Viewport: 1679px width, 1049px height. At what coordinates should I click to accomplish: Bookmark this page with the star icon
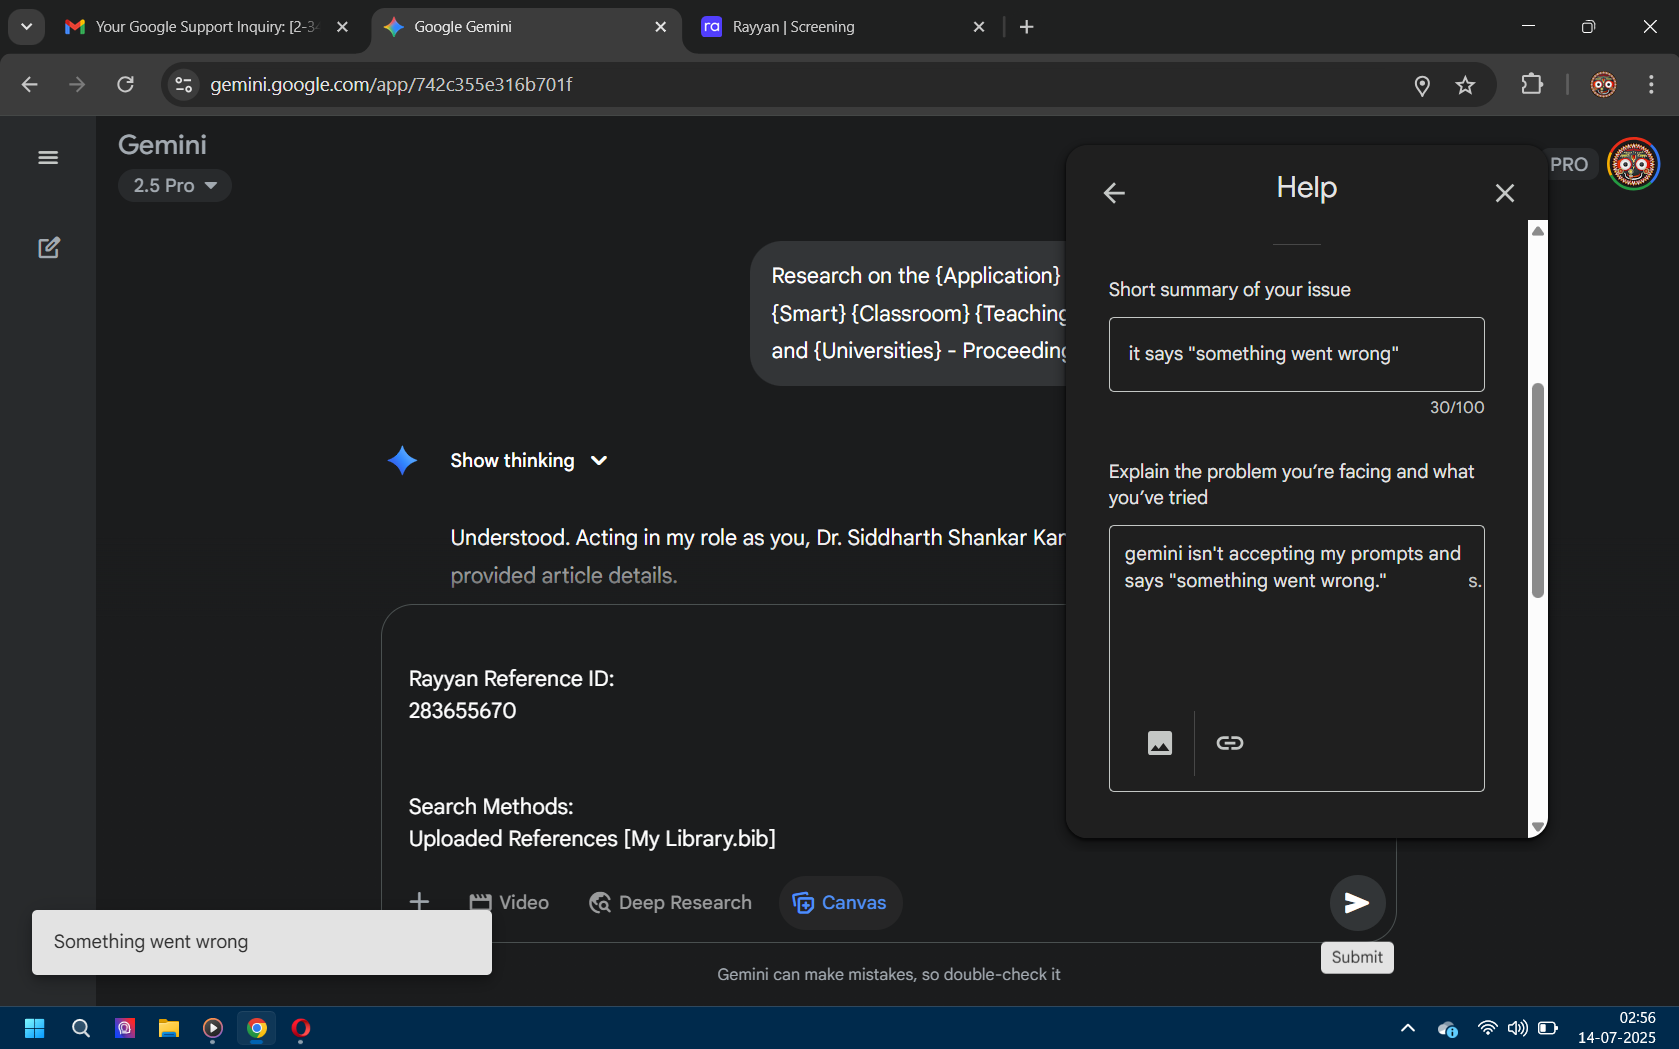pos(1465,85)
